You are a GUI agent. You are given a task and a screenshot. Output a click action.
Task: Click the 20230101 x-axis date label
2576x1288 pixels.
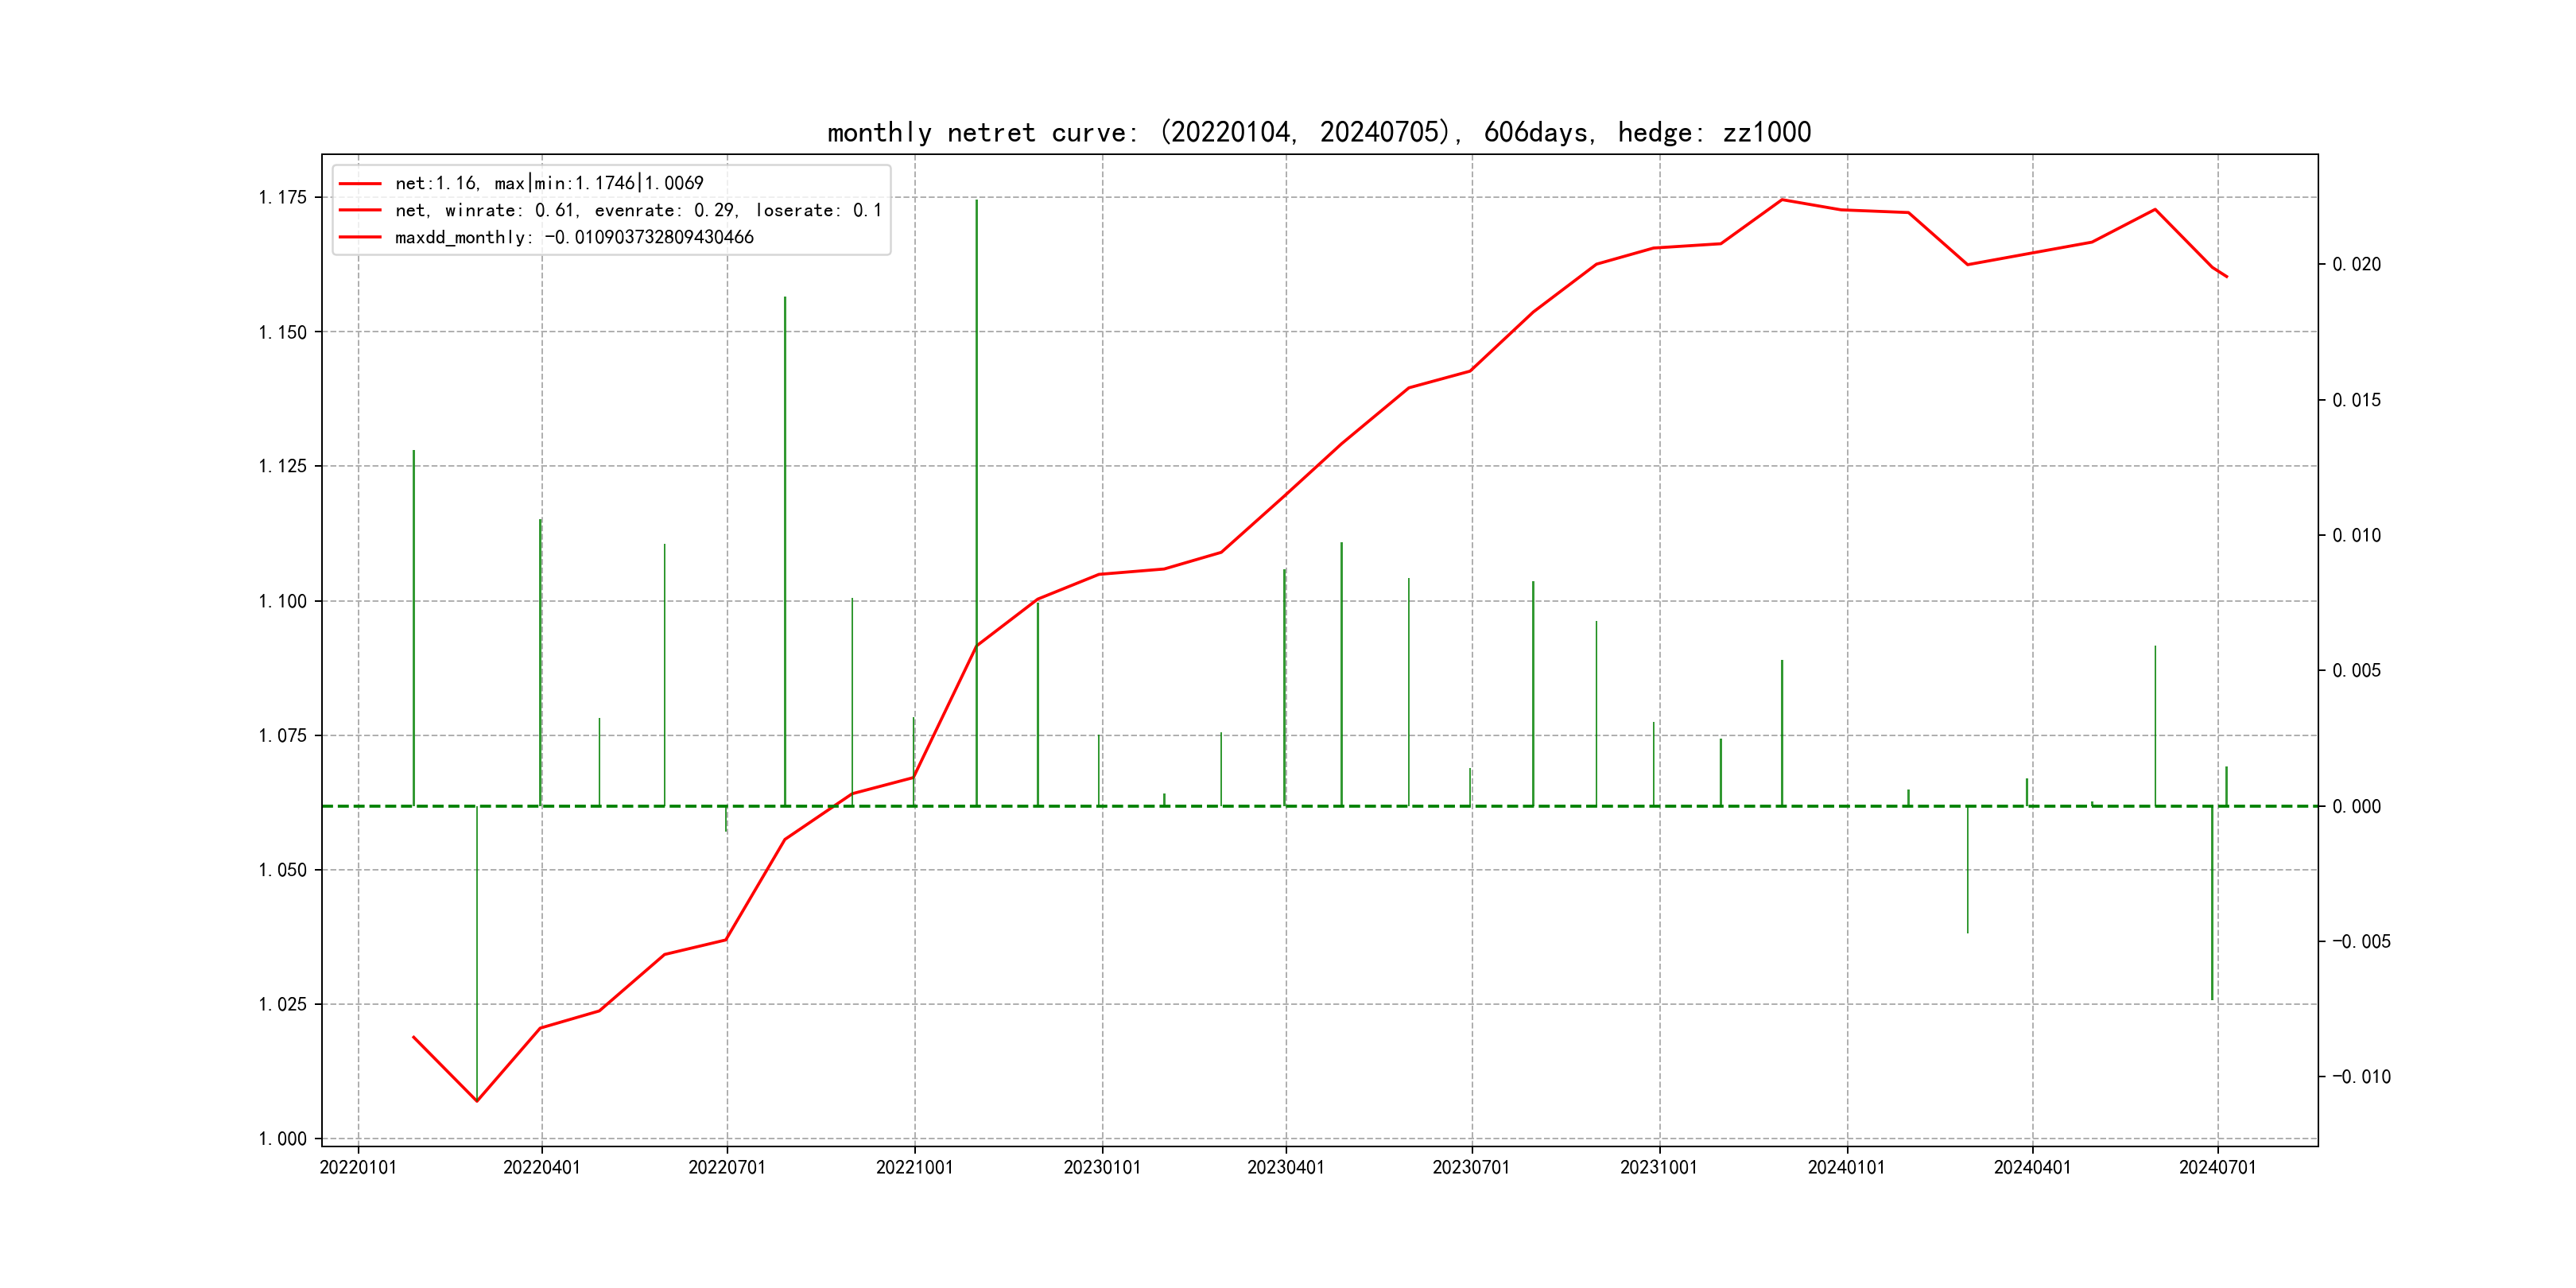coord(1102,1168)
